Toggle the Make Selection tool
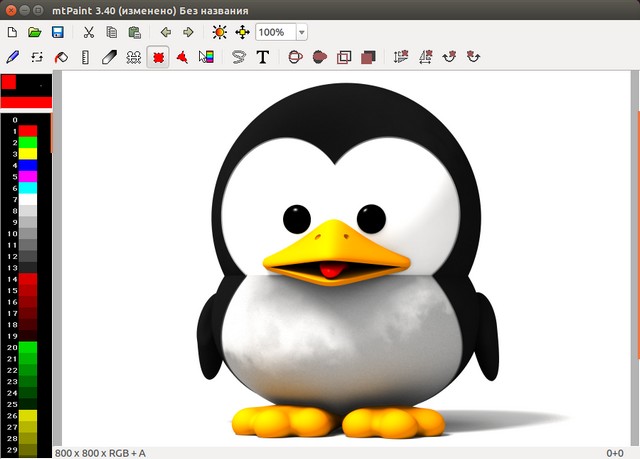Screen dimensions: 640x459 pyautogui.click(x=158, y=57)
